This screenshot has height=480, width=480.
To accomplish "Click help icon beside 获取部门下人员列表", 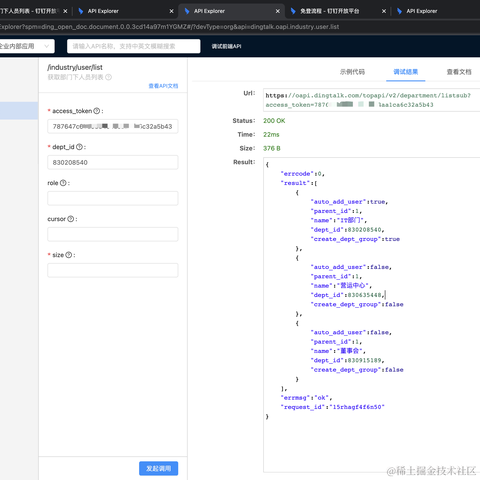I will pyautogui.click(x=109, y=77).
